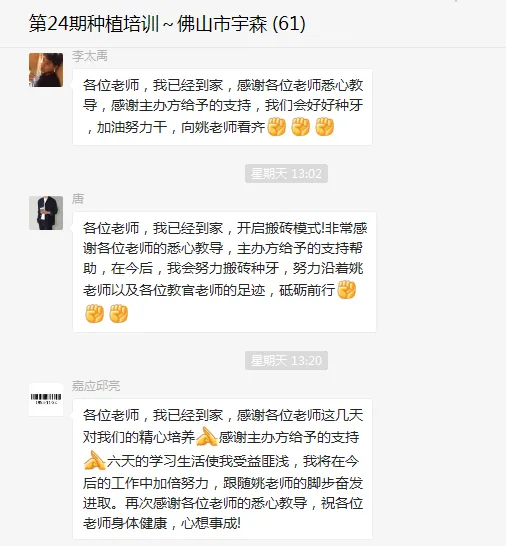The image size is (506, 546).
Task: Open 李太禹's profile avatar
Action: click(x=46, y=70)
